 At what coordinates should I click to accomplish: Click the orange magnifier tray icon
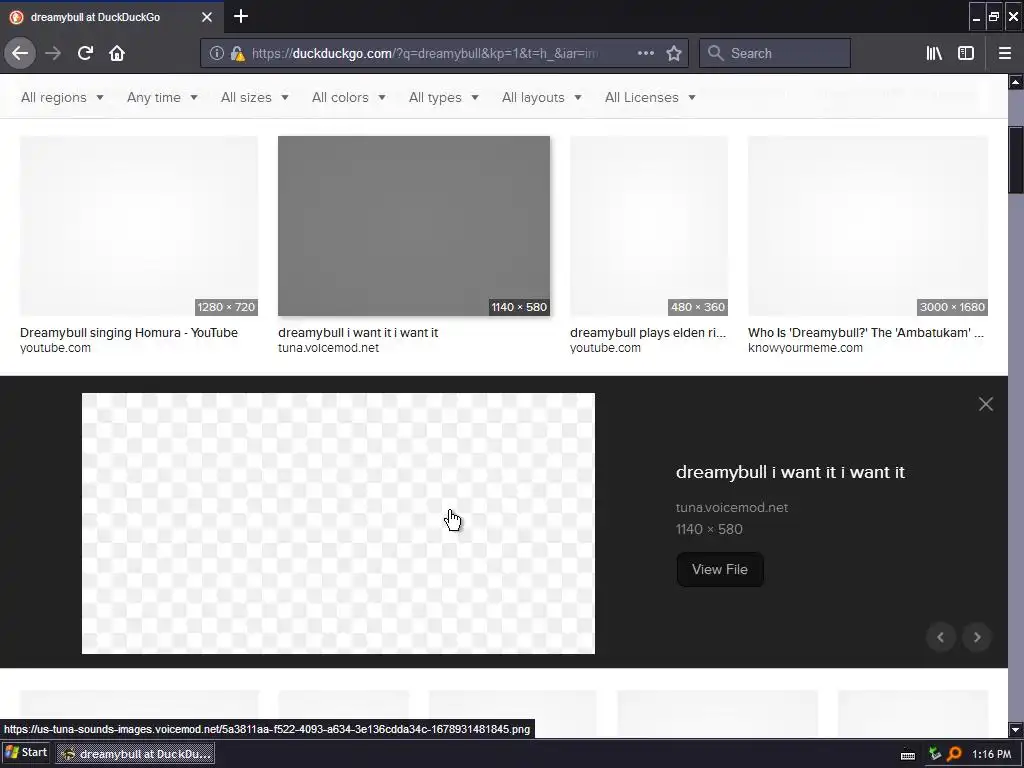point(954,754)
